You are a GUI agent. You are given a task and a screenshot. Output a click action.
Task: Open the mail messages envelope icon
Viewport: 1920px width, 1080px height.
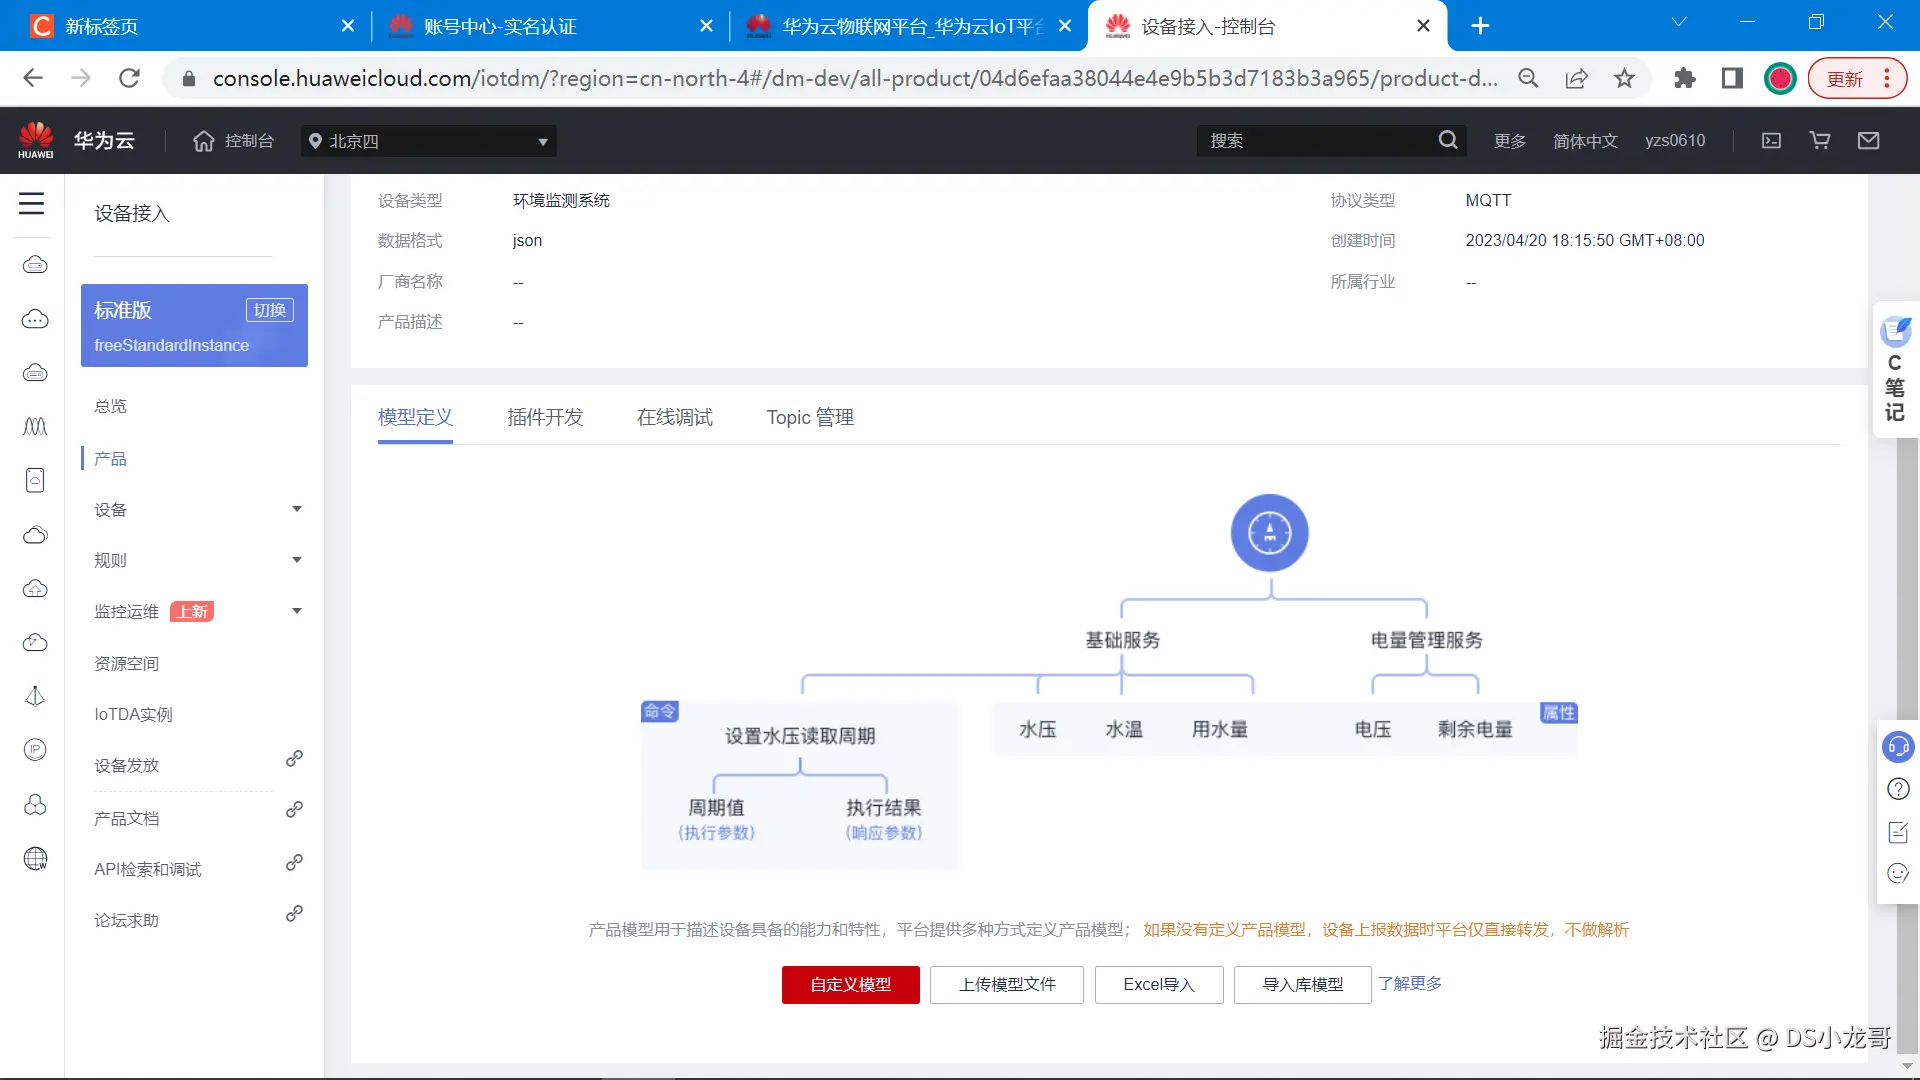(x=1868, y=141)
